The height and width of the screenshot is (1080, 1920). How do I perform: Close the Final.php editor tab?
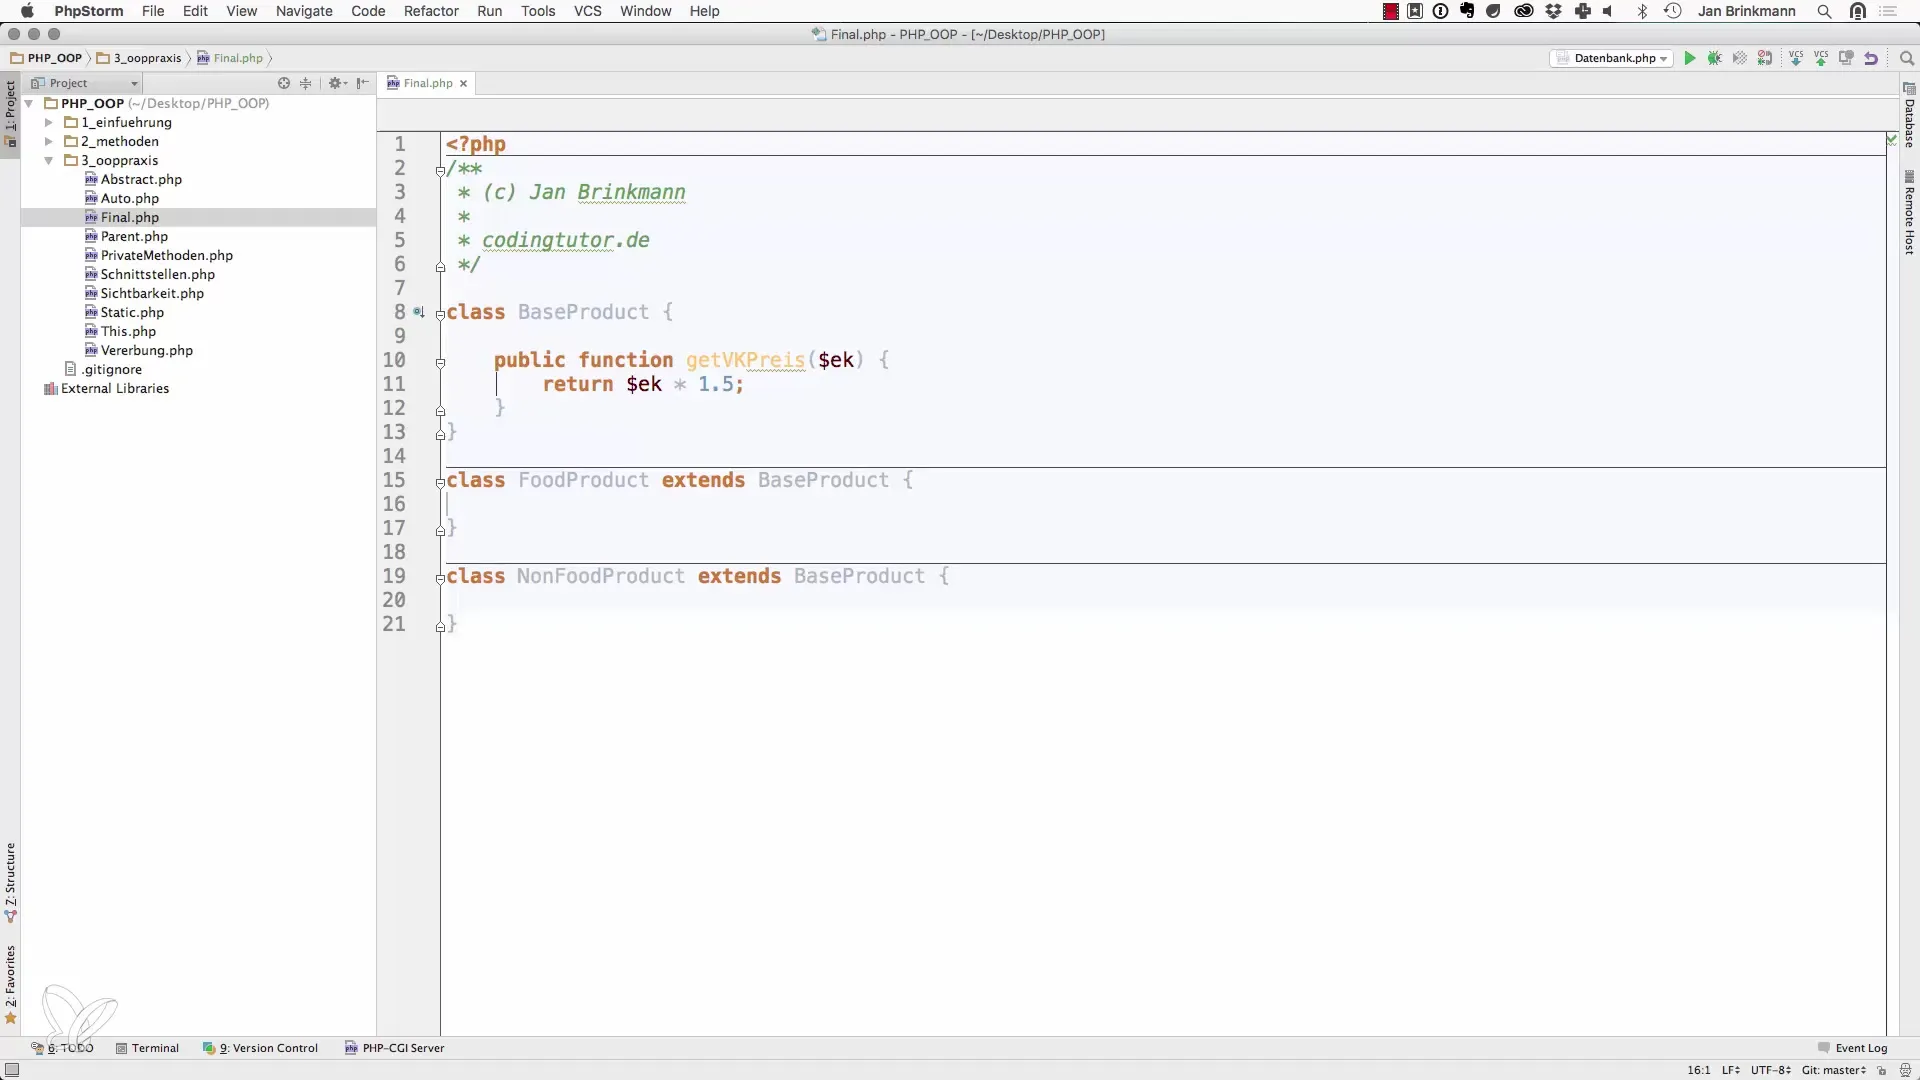pyautogui.click(x=464, y=83)
